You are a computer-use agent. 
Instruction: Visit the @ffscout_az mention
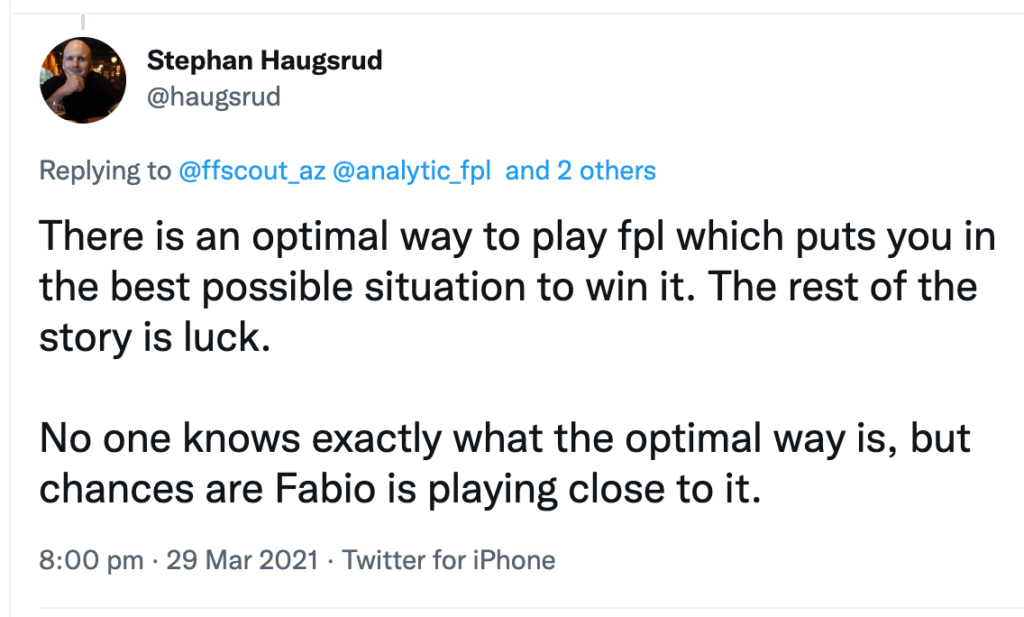pyautogui.click(x=251, y=170)
